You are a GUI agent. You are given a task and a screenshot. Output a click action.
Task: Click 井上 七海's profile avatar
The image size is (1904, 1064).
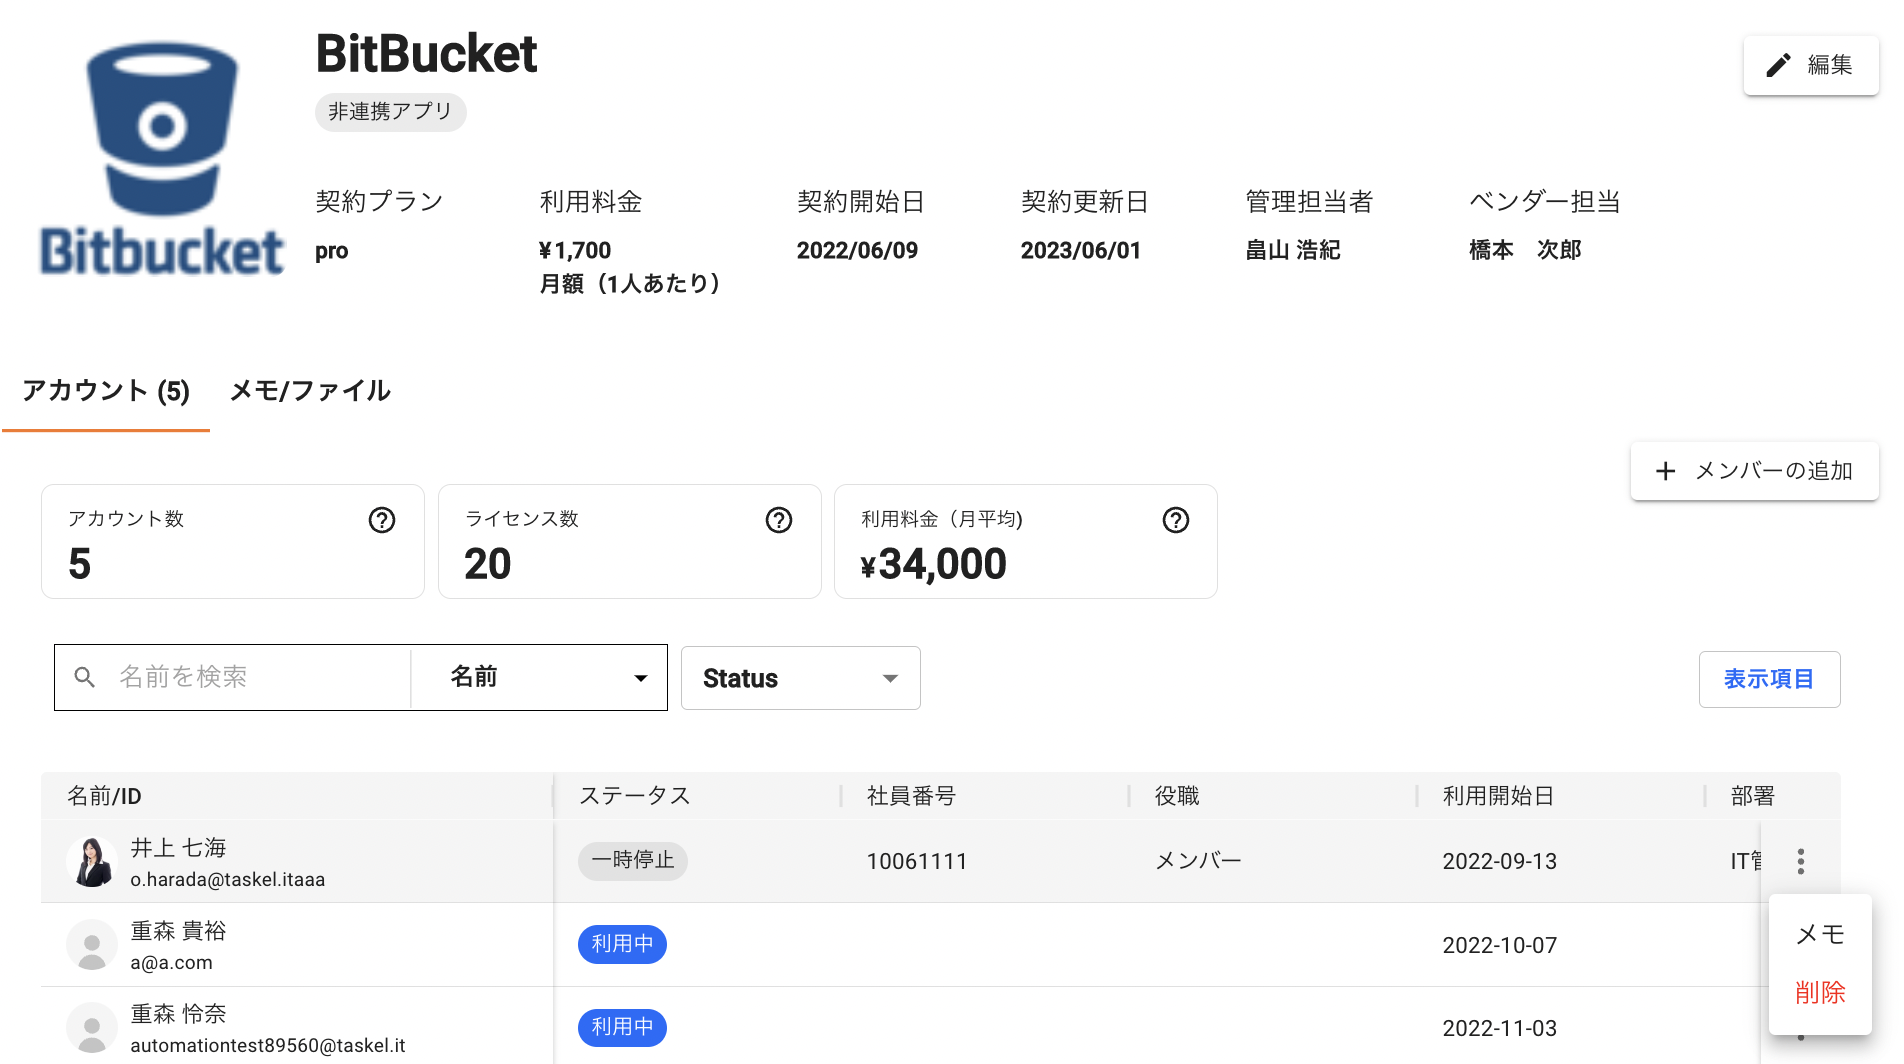(x=92, y=862)
